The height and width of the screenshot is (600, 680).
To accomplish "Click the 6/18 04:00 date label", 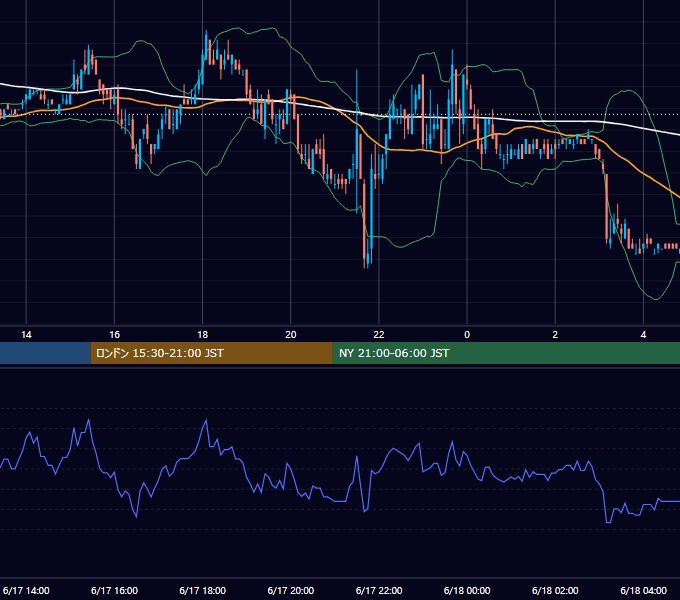I will click(644, 591).
